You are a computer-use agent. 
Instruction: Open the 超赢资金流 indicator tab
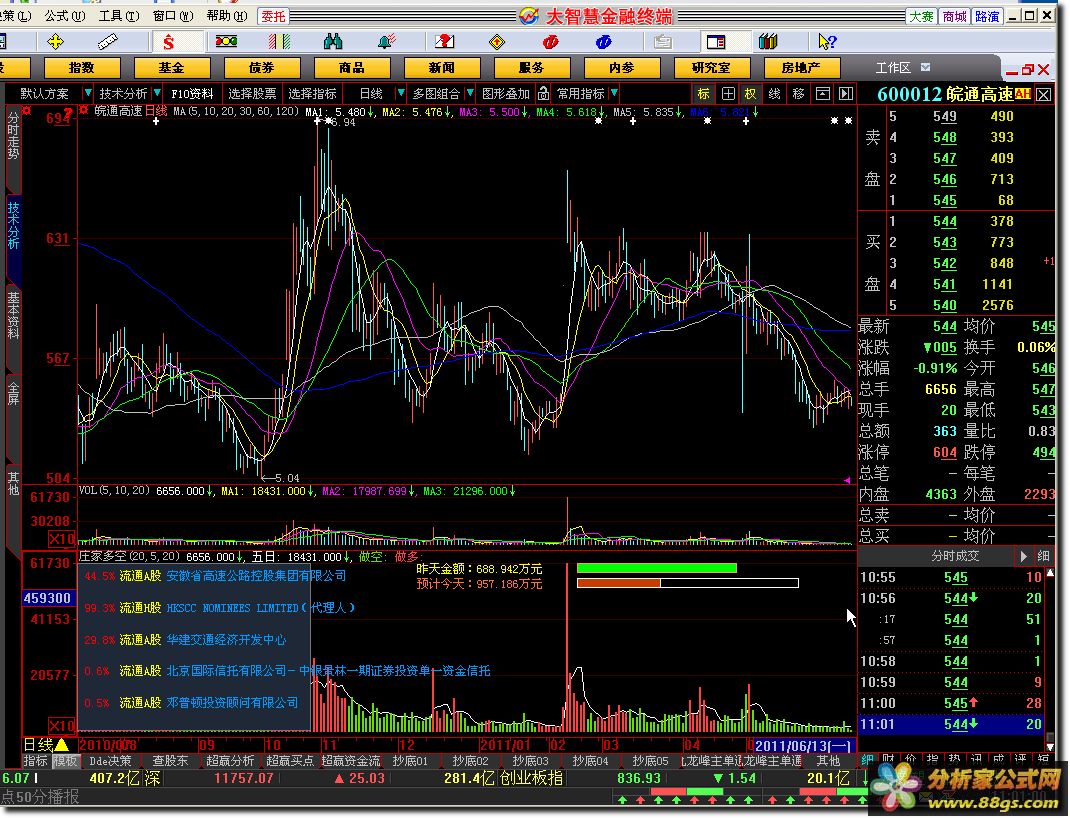[351, 761]
